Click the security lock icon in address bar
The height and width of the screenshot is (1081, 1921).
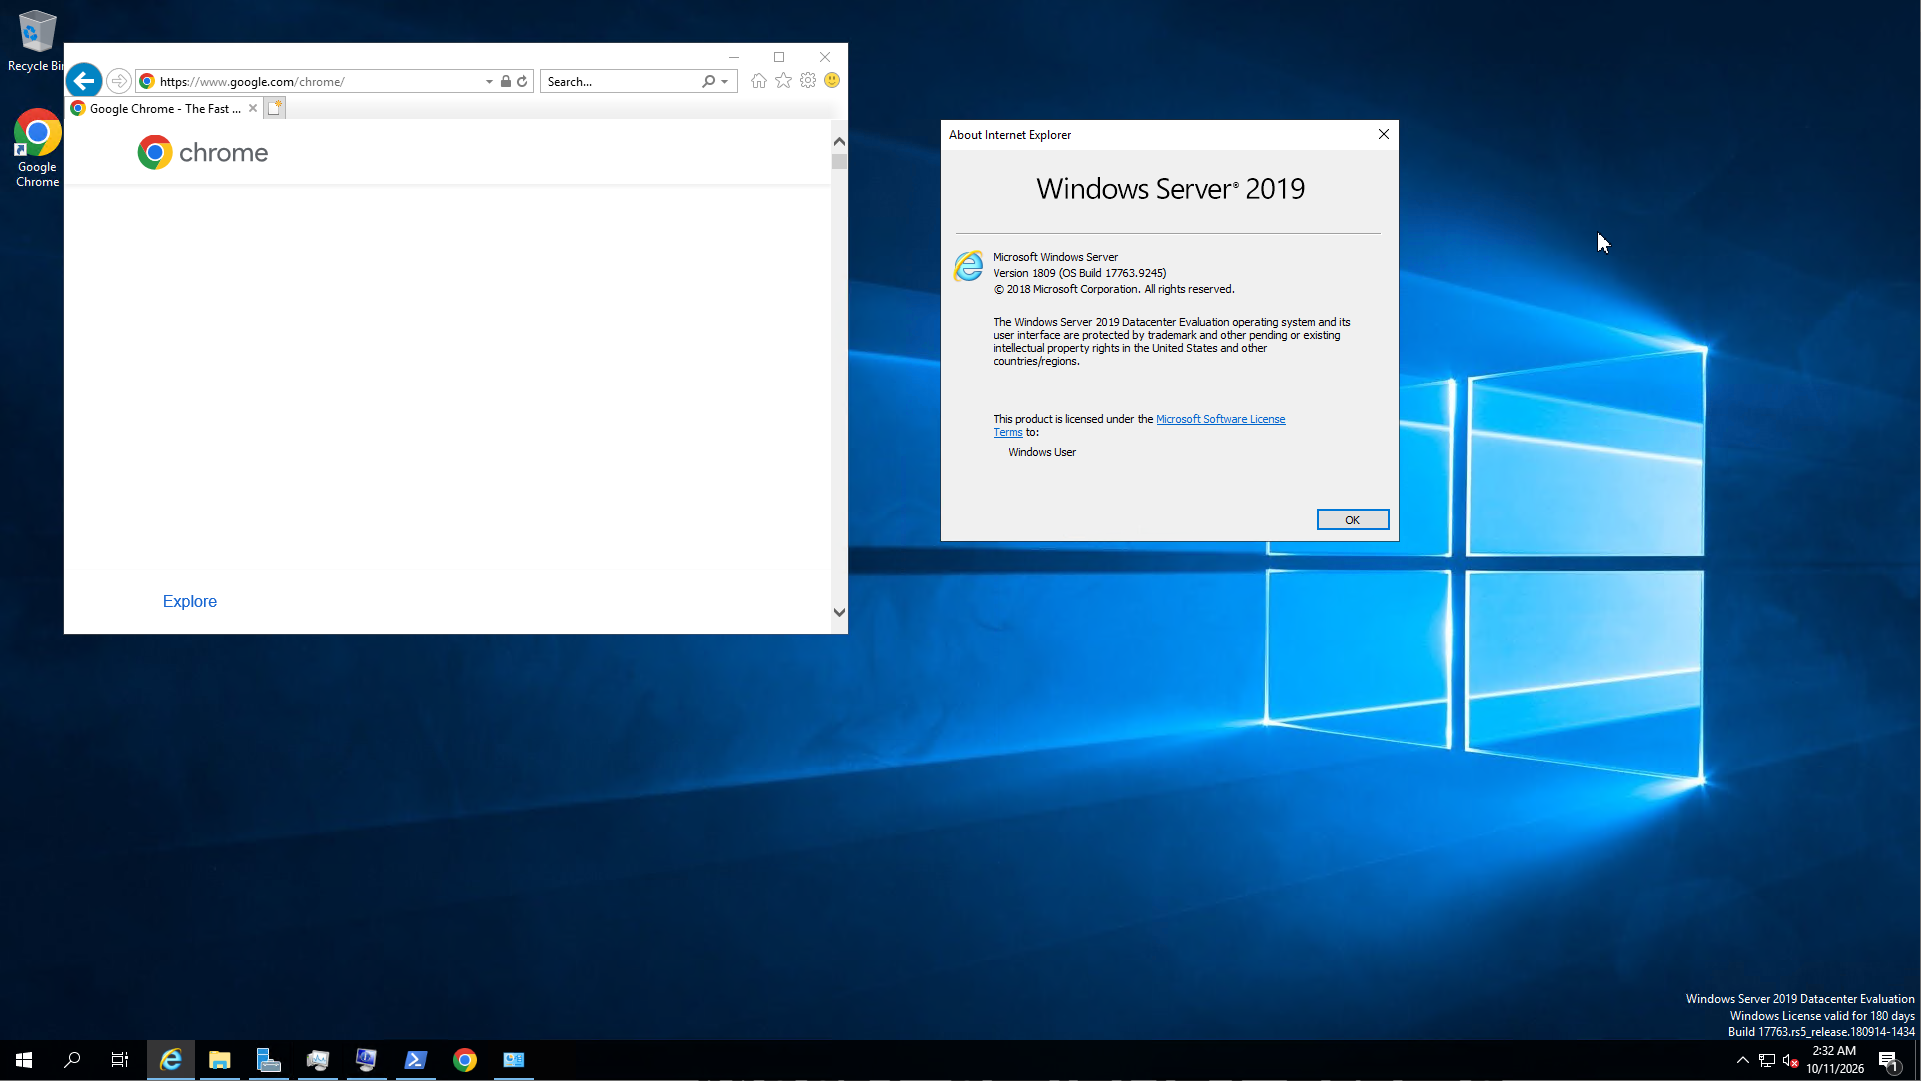(506, 81)
